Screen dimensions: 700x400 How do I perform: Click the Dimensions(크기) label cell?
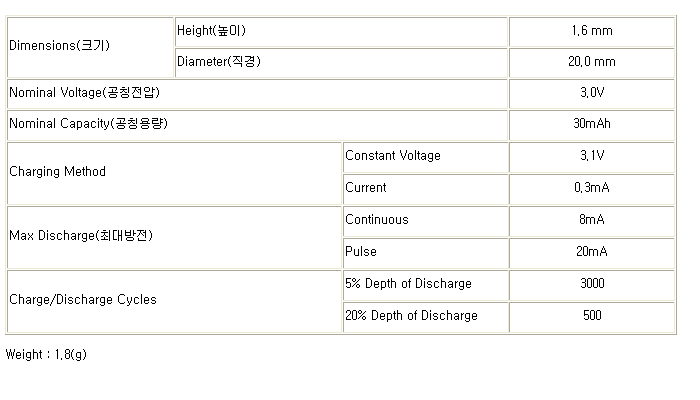pos(58,46)
